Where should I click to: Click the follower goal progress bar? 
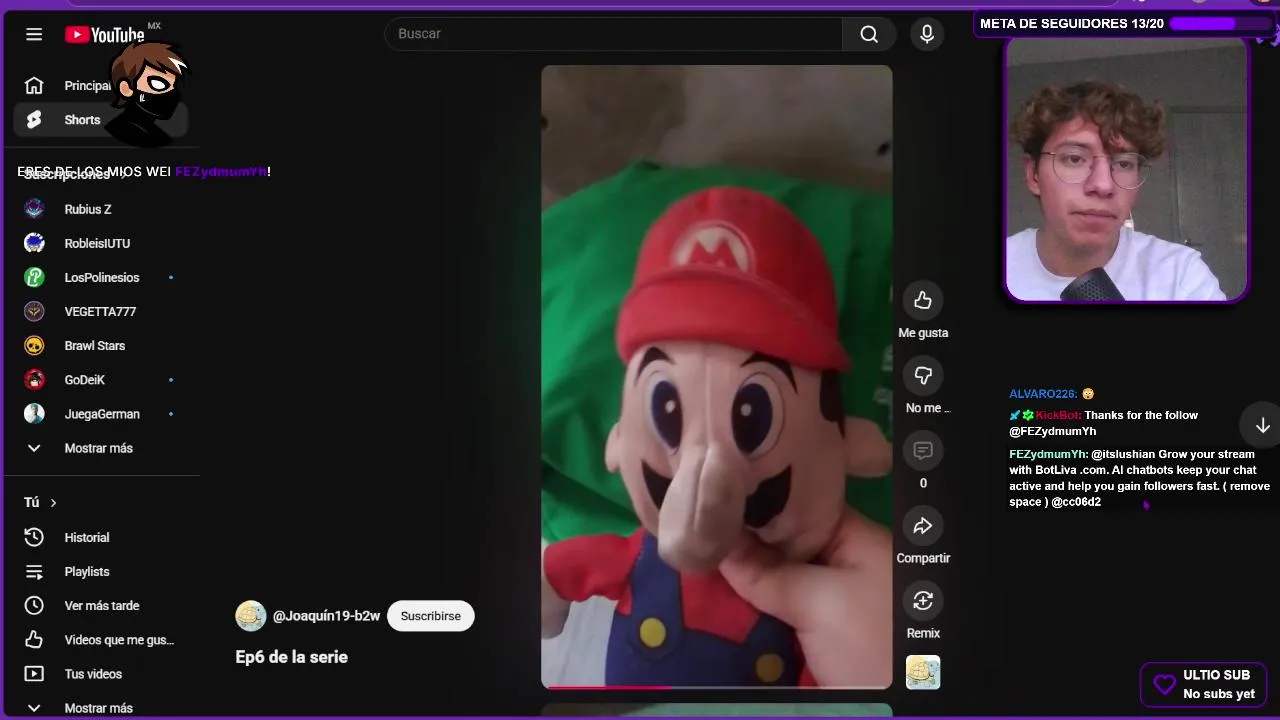coord(1219,23)
